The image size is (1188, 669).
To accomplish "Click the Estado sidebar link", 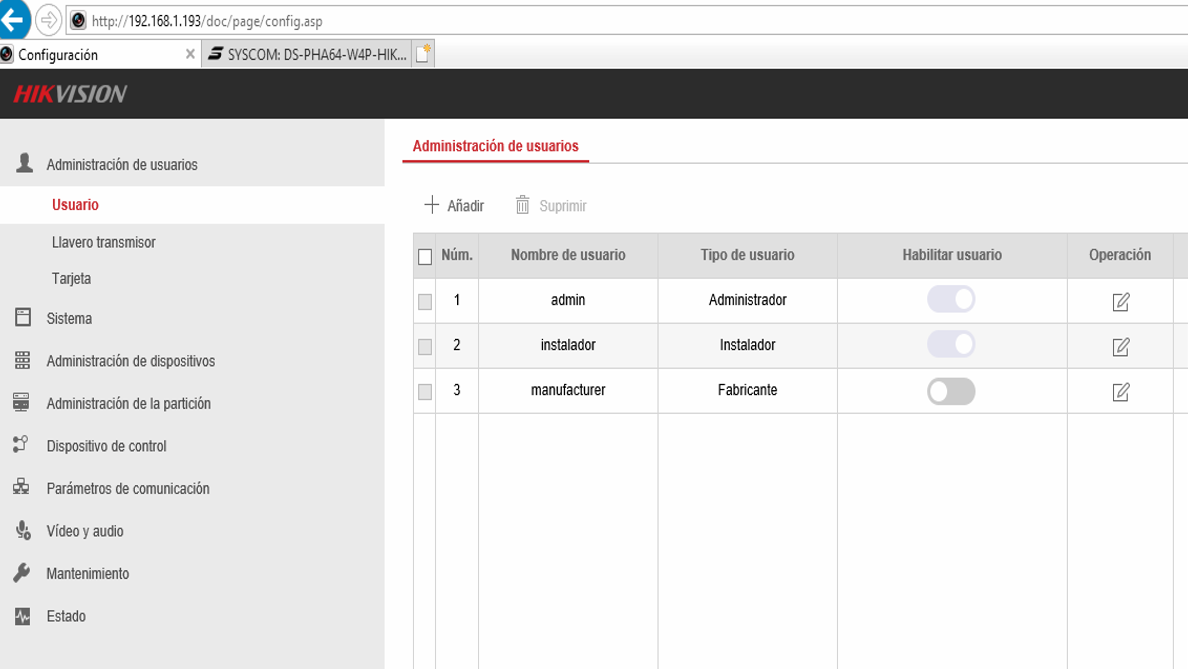I will click(x=66, y=616).
